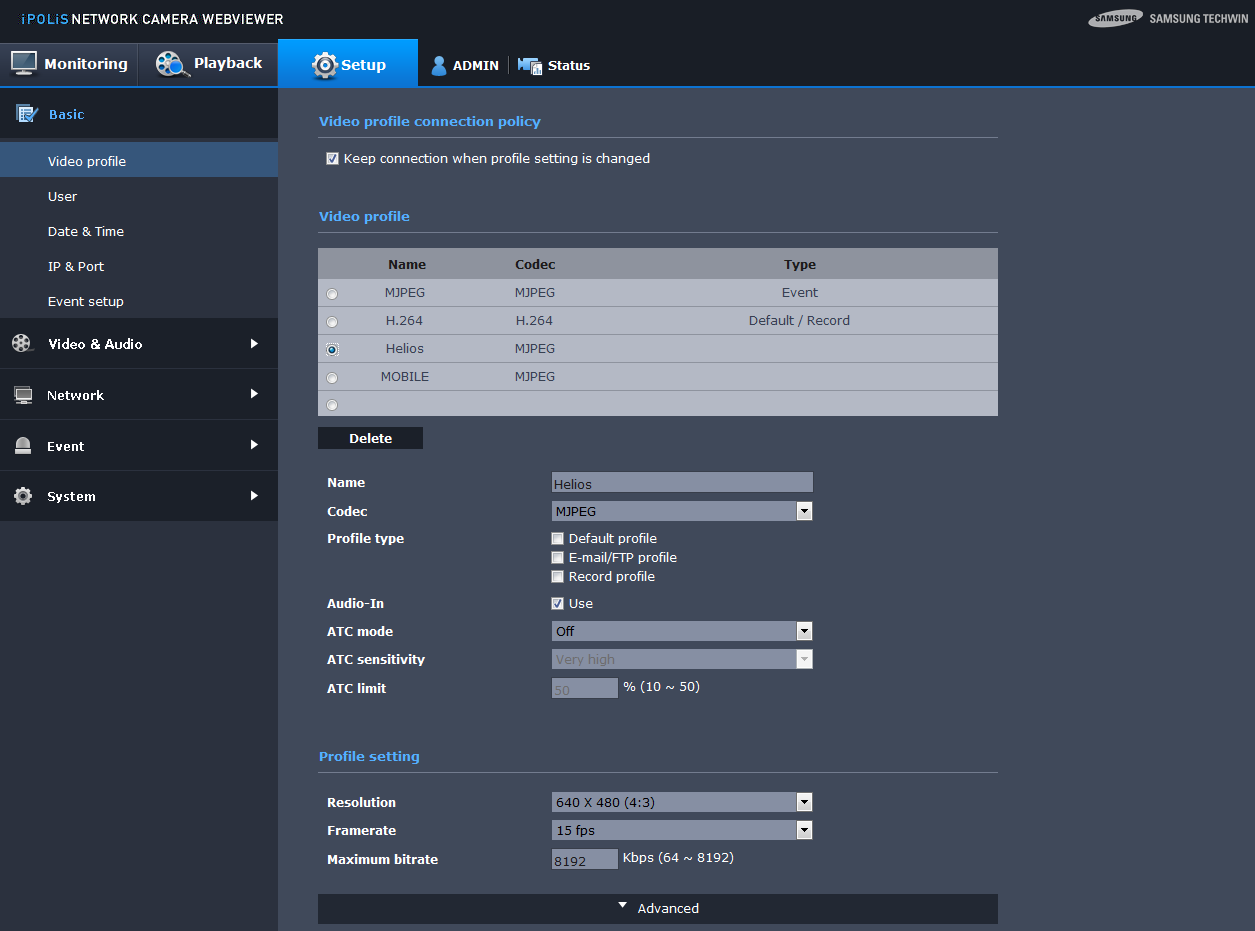The image size is (1255, 931).
Task: Click the Maximum bitrate input field
Action: pyautogui.click(x=584, y=860)
